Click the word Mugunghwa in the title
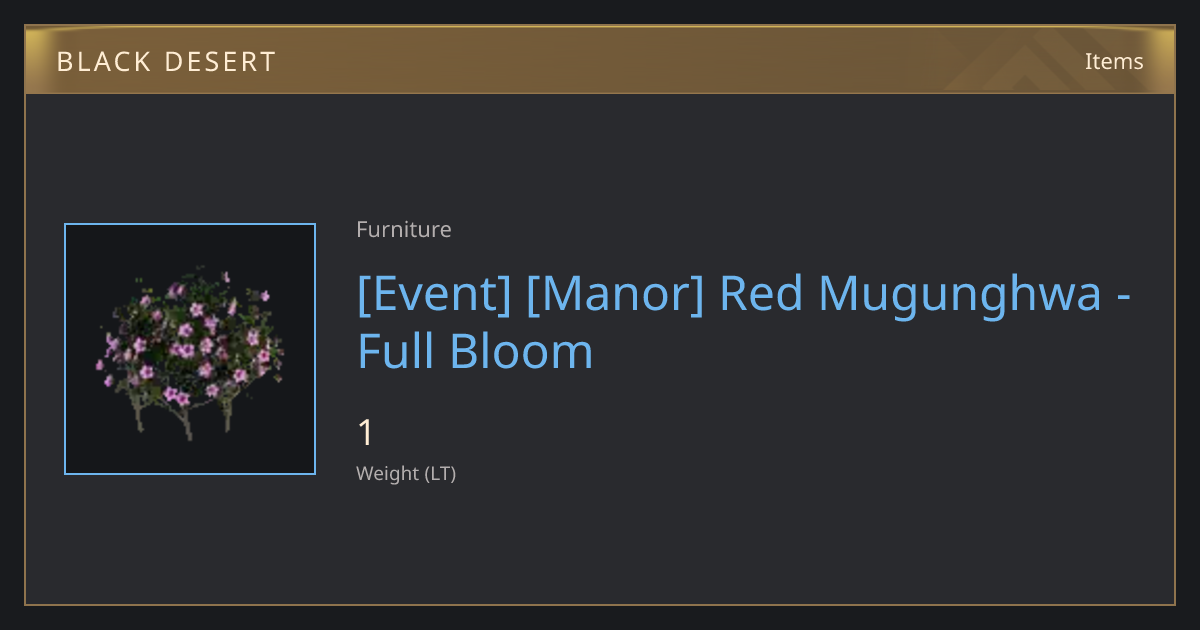 coord(960,294)
